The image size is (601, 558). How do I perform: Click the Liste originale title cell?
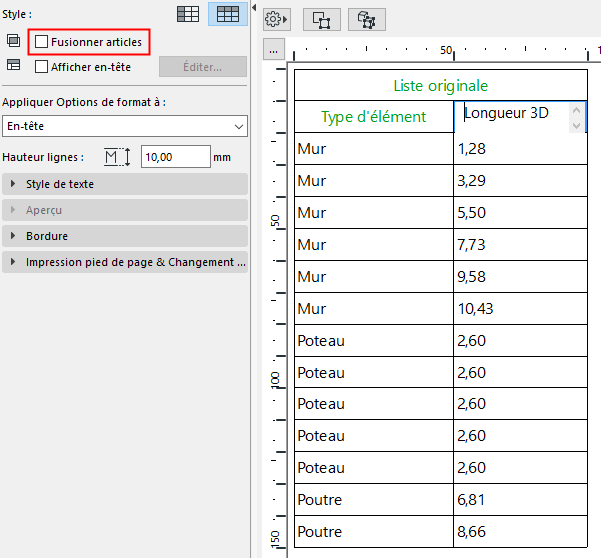[440, 86]
